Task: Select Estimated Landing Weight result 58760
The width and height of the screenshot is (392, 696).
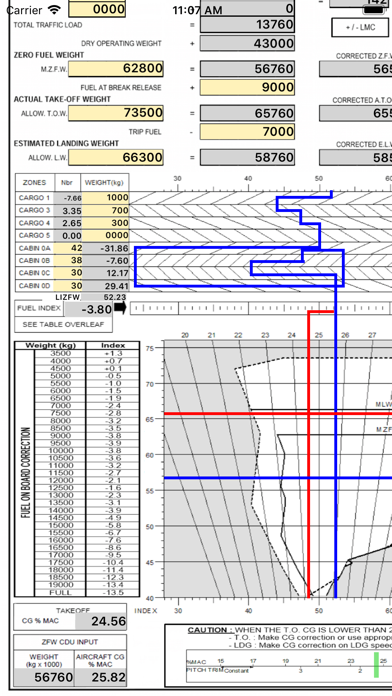Action: tap(247, 157)
